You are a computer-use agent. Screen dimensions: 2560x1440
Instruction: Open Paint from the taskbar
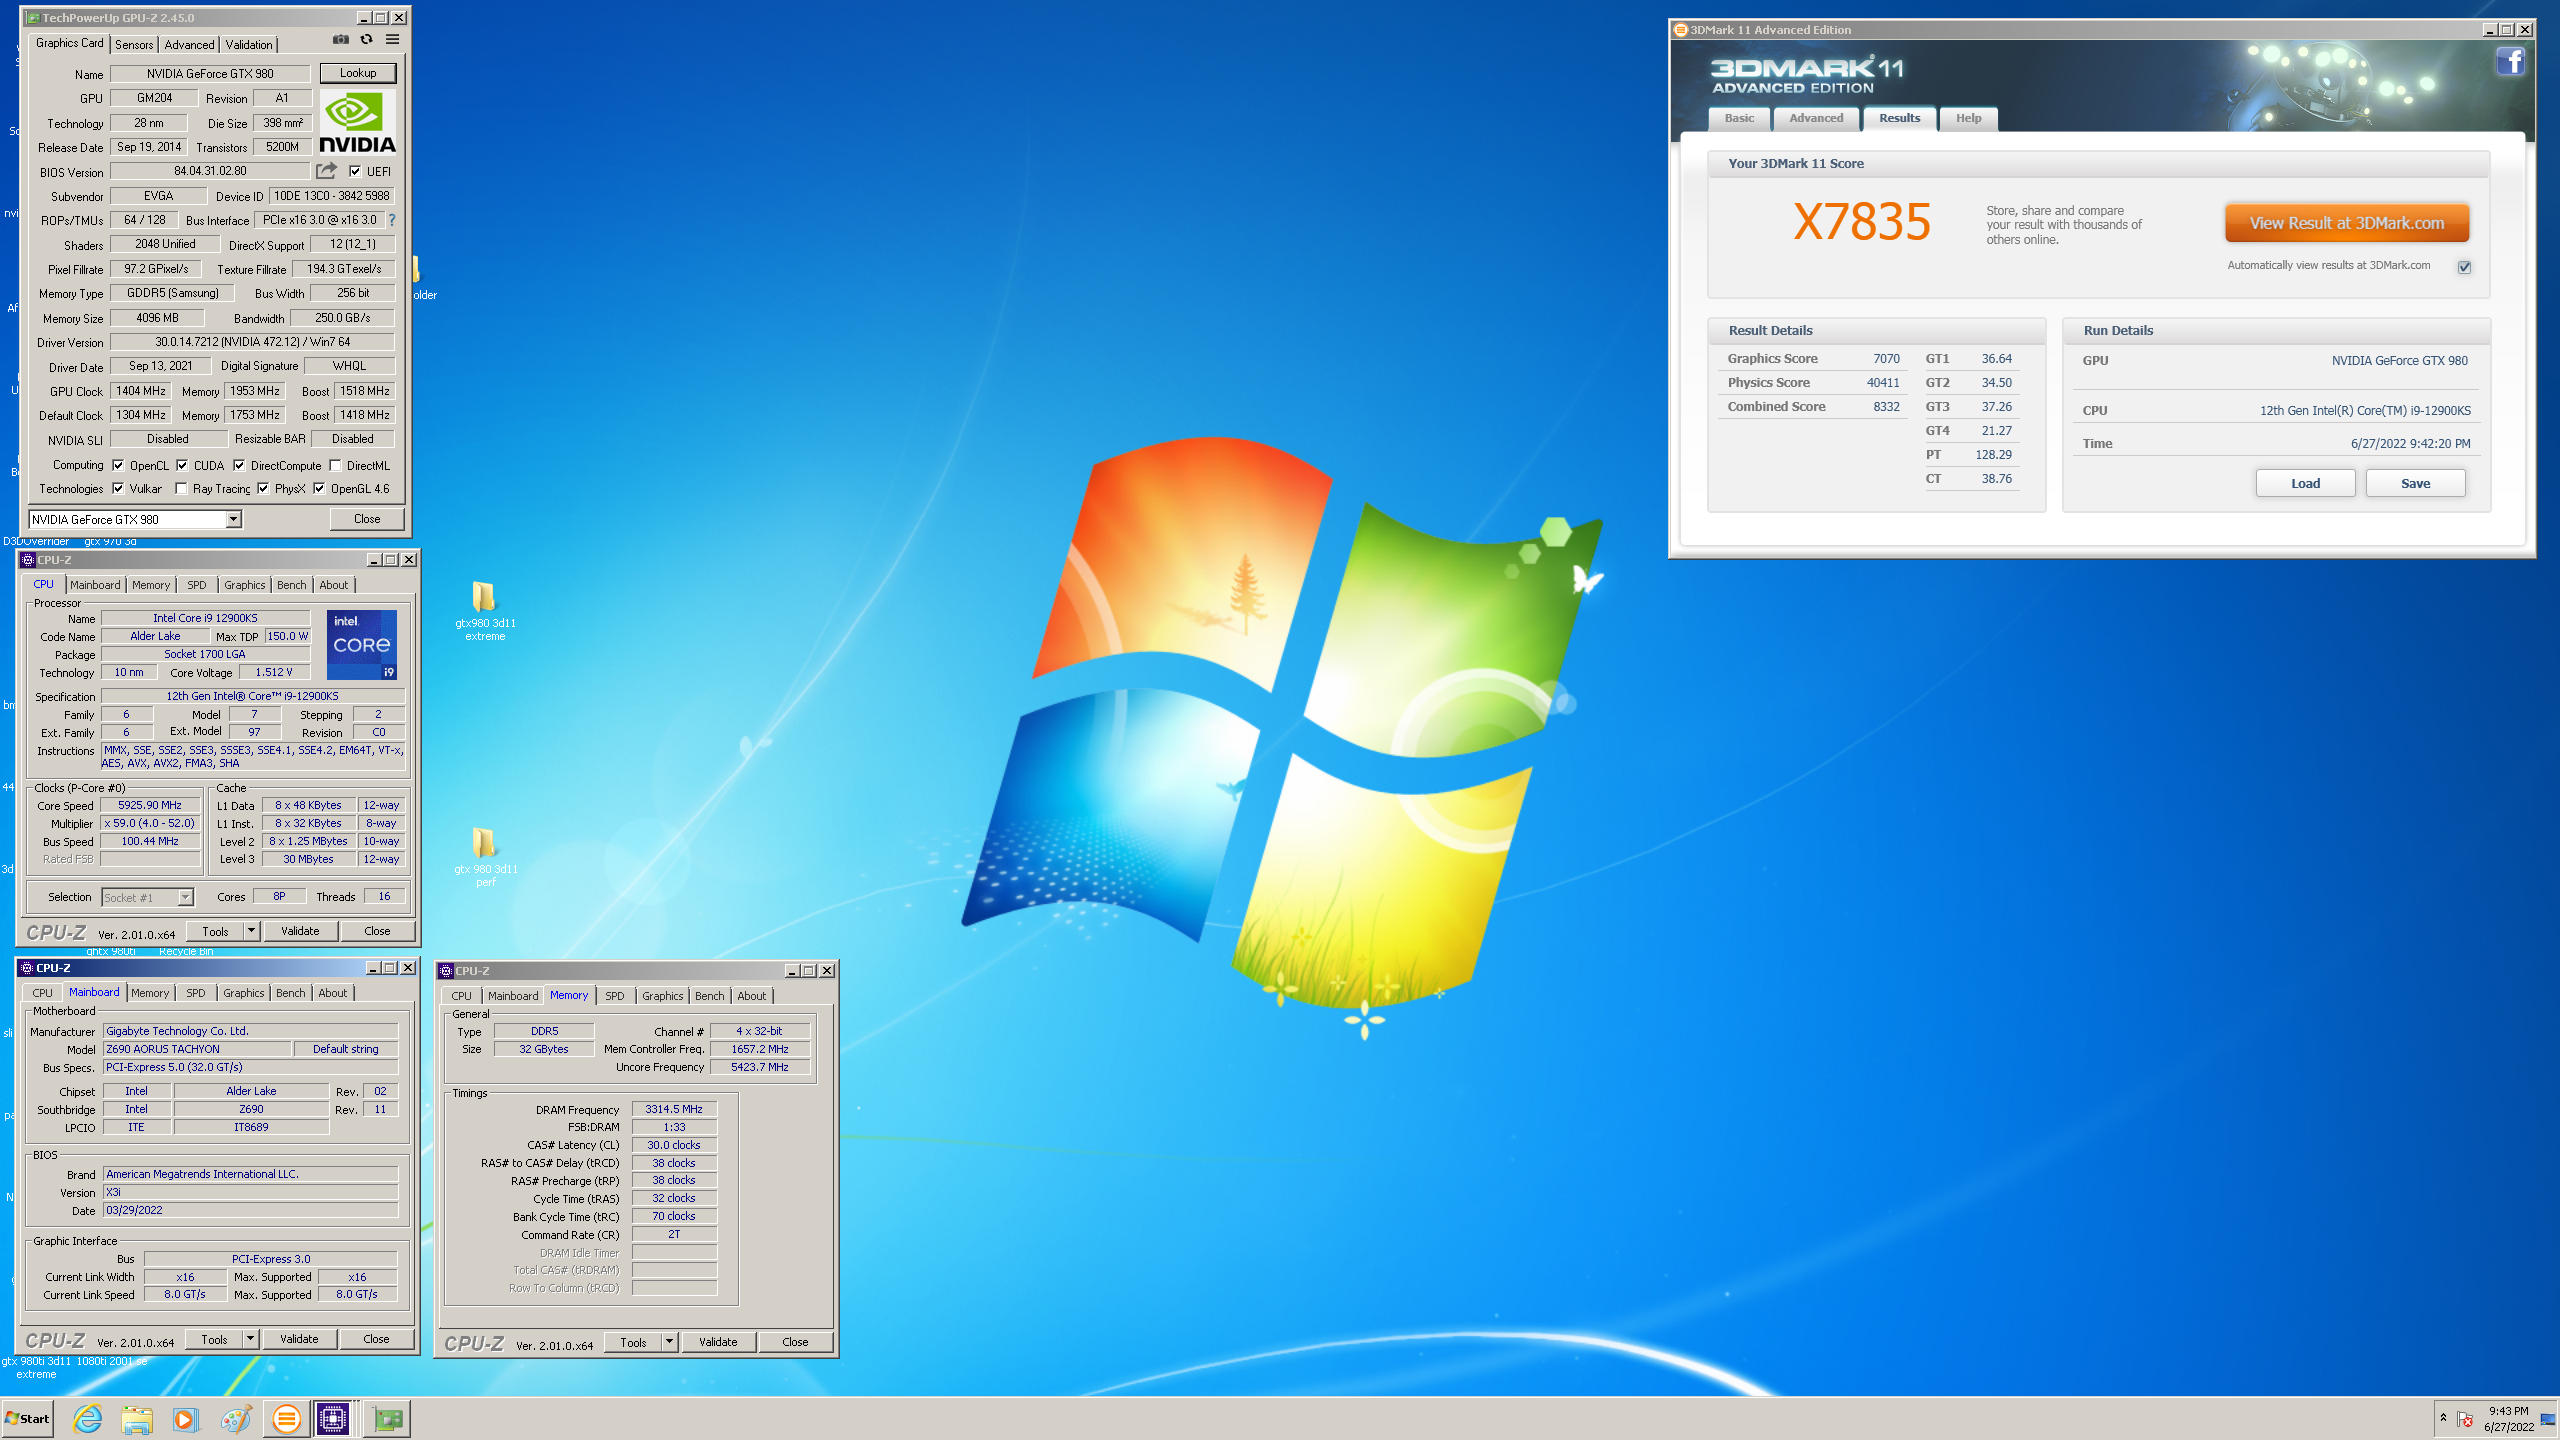[x=236, y=1418]
